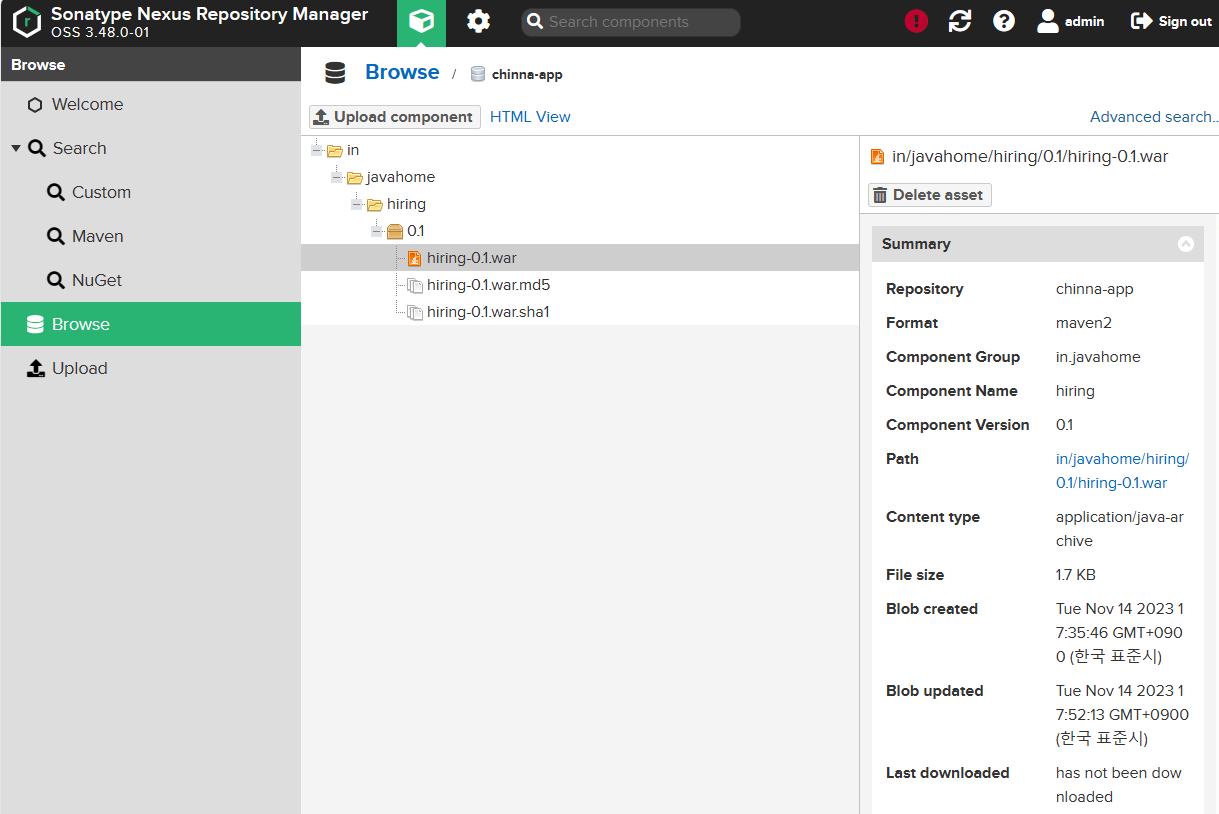Screen dimensions: 1219x814
Task: Open NuGet search in sidebar
Action: (x=151, y=280)
